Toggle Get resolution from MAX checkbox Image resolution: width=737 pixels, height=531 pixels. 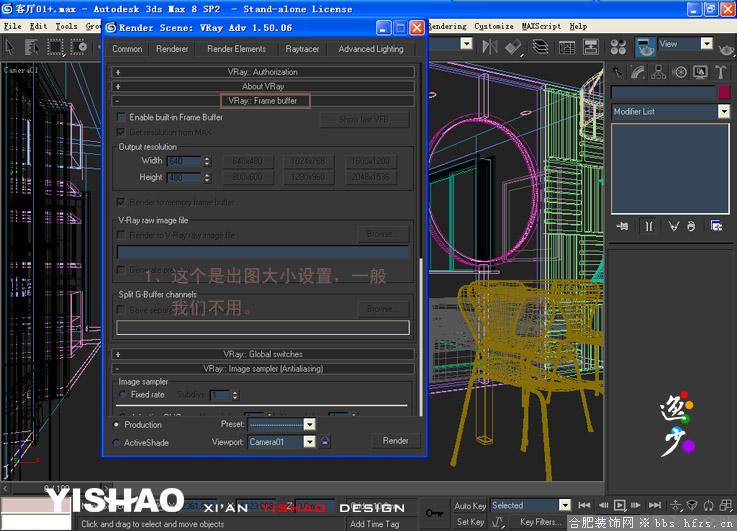121,132
